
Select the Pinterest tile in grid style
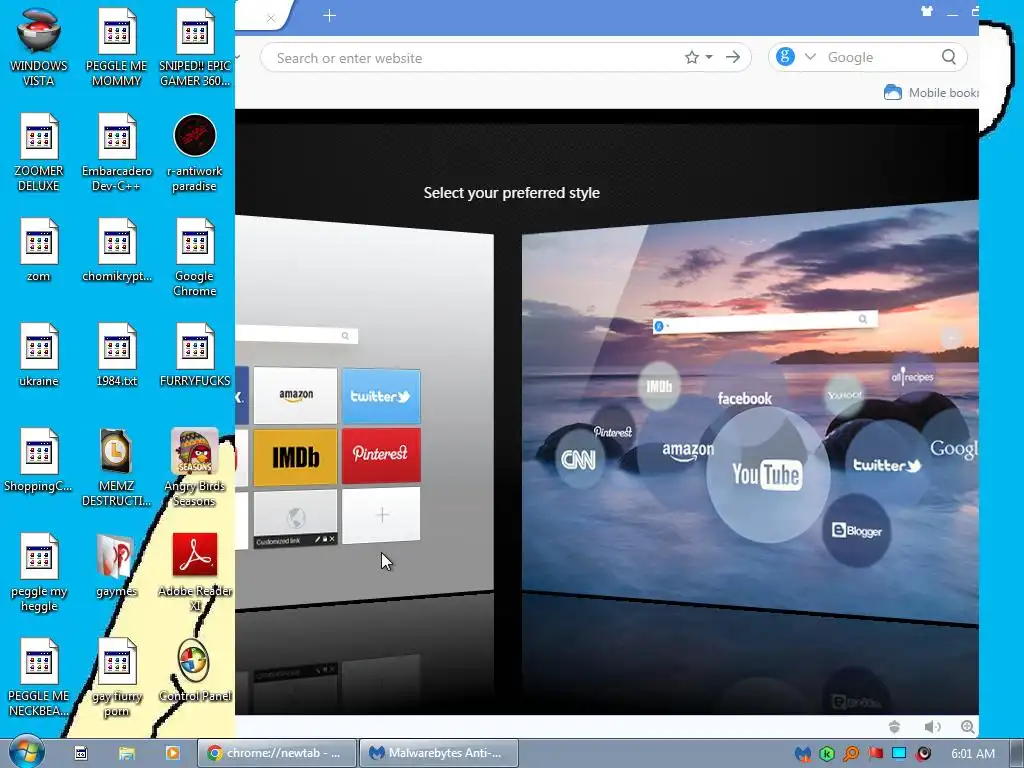click(x=381, y=455)
